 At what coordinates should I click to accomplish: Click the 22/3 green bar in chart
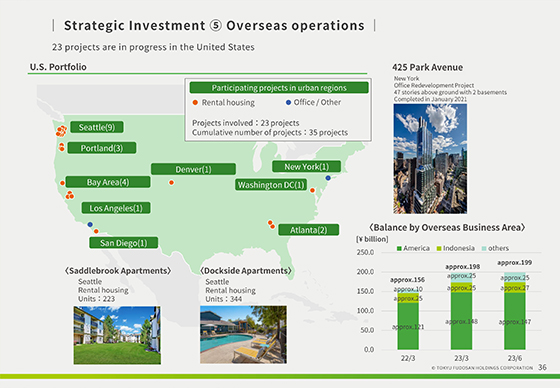click(x=408, y=326)
